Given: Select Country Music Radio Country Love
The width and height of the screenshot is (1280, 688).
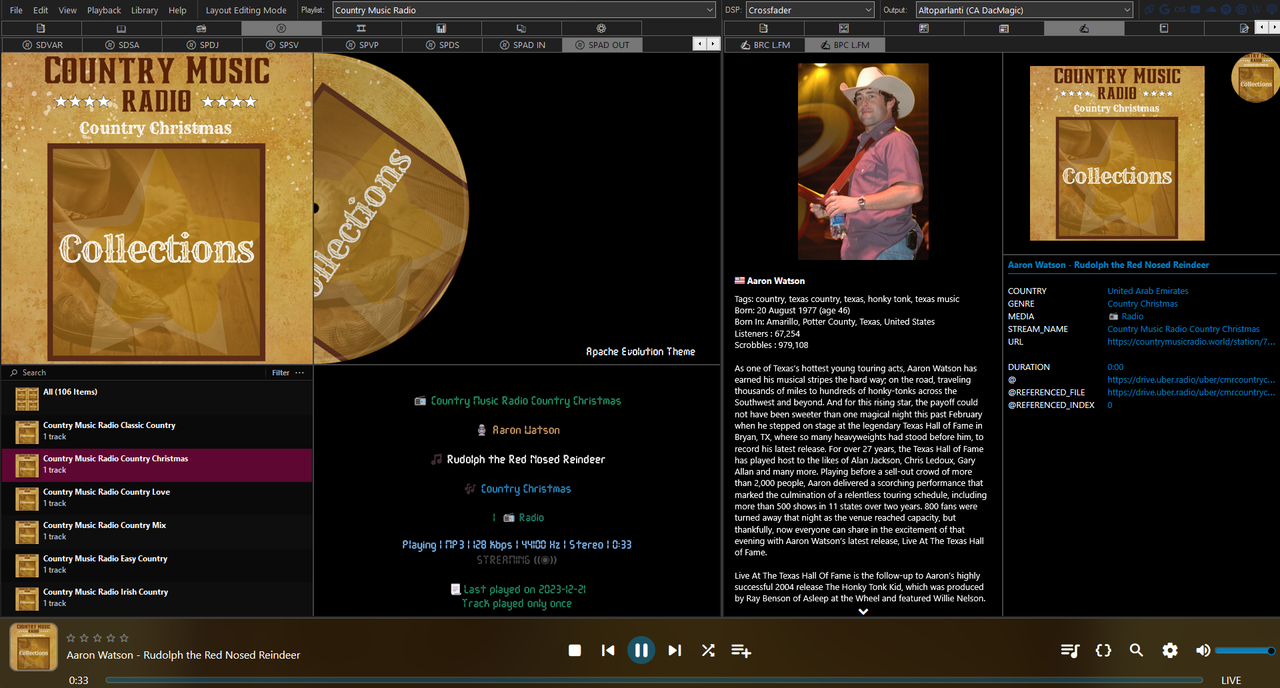Looking at the screenshot, I should [x=157, y=498].
